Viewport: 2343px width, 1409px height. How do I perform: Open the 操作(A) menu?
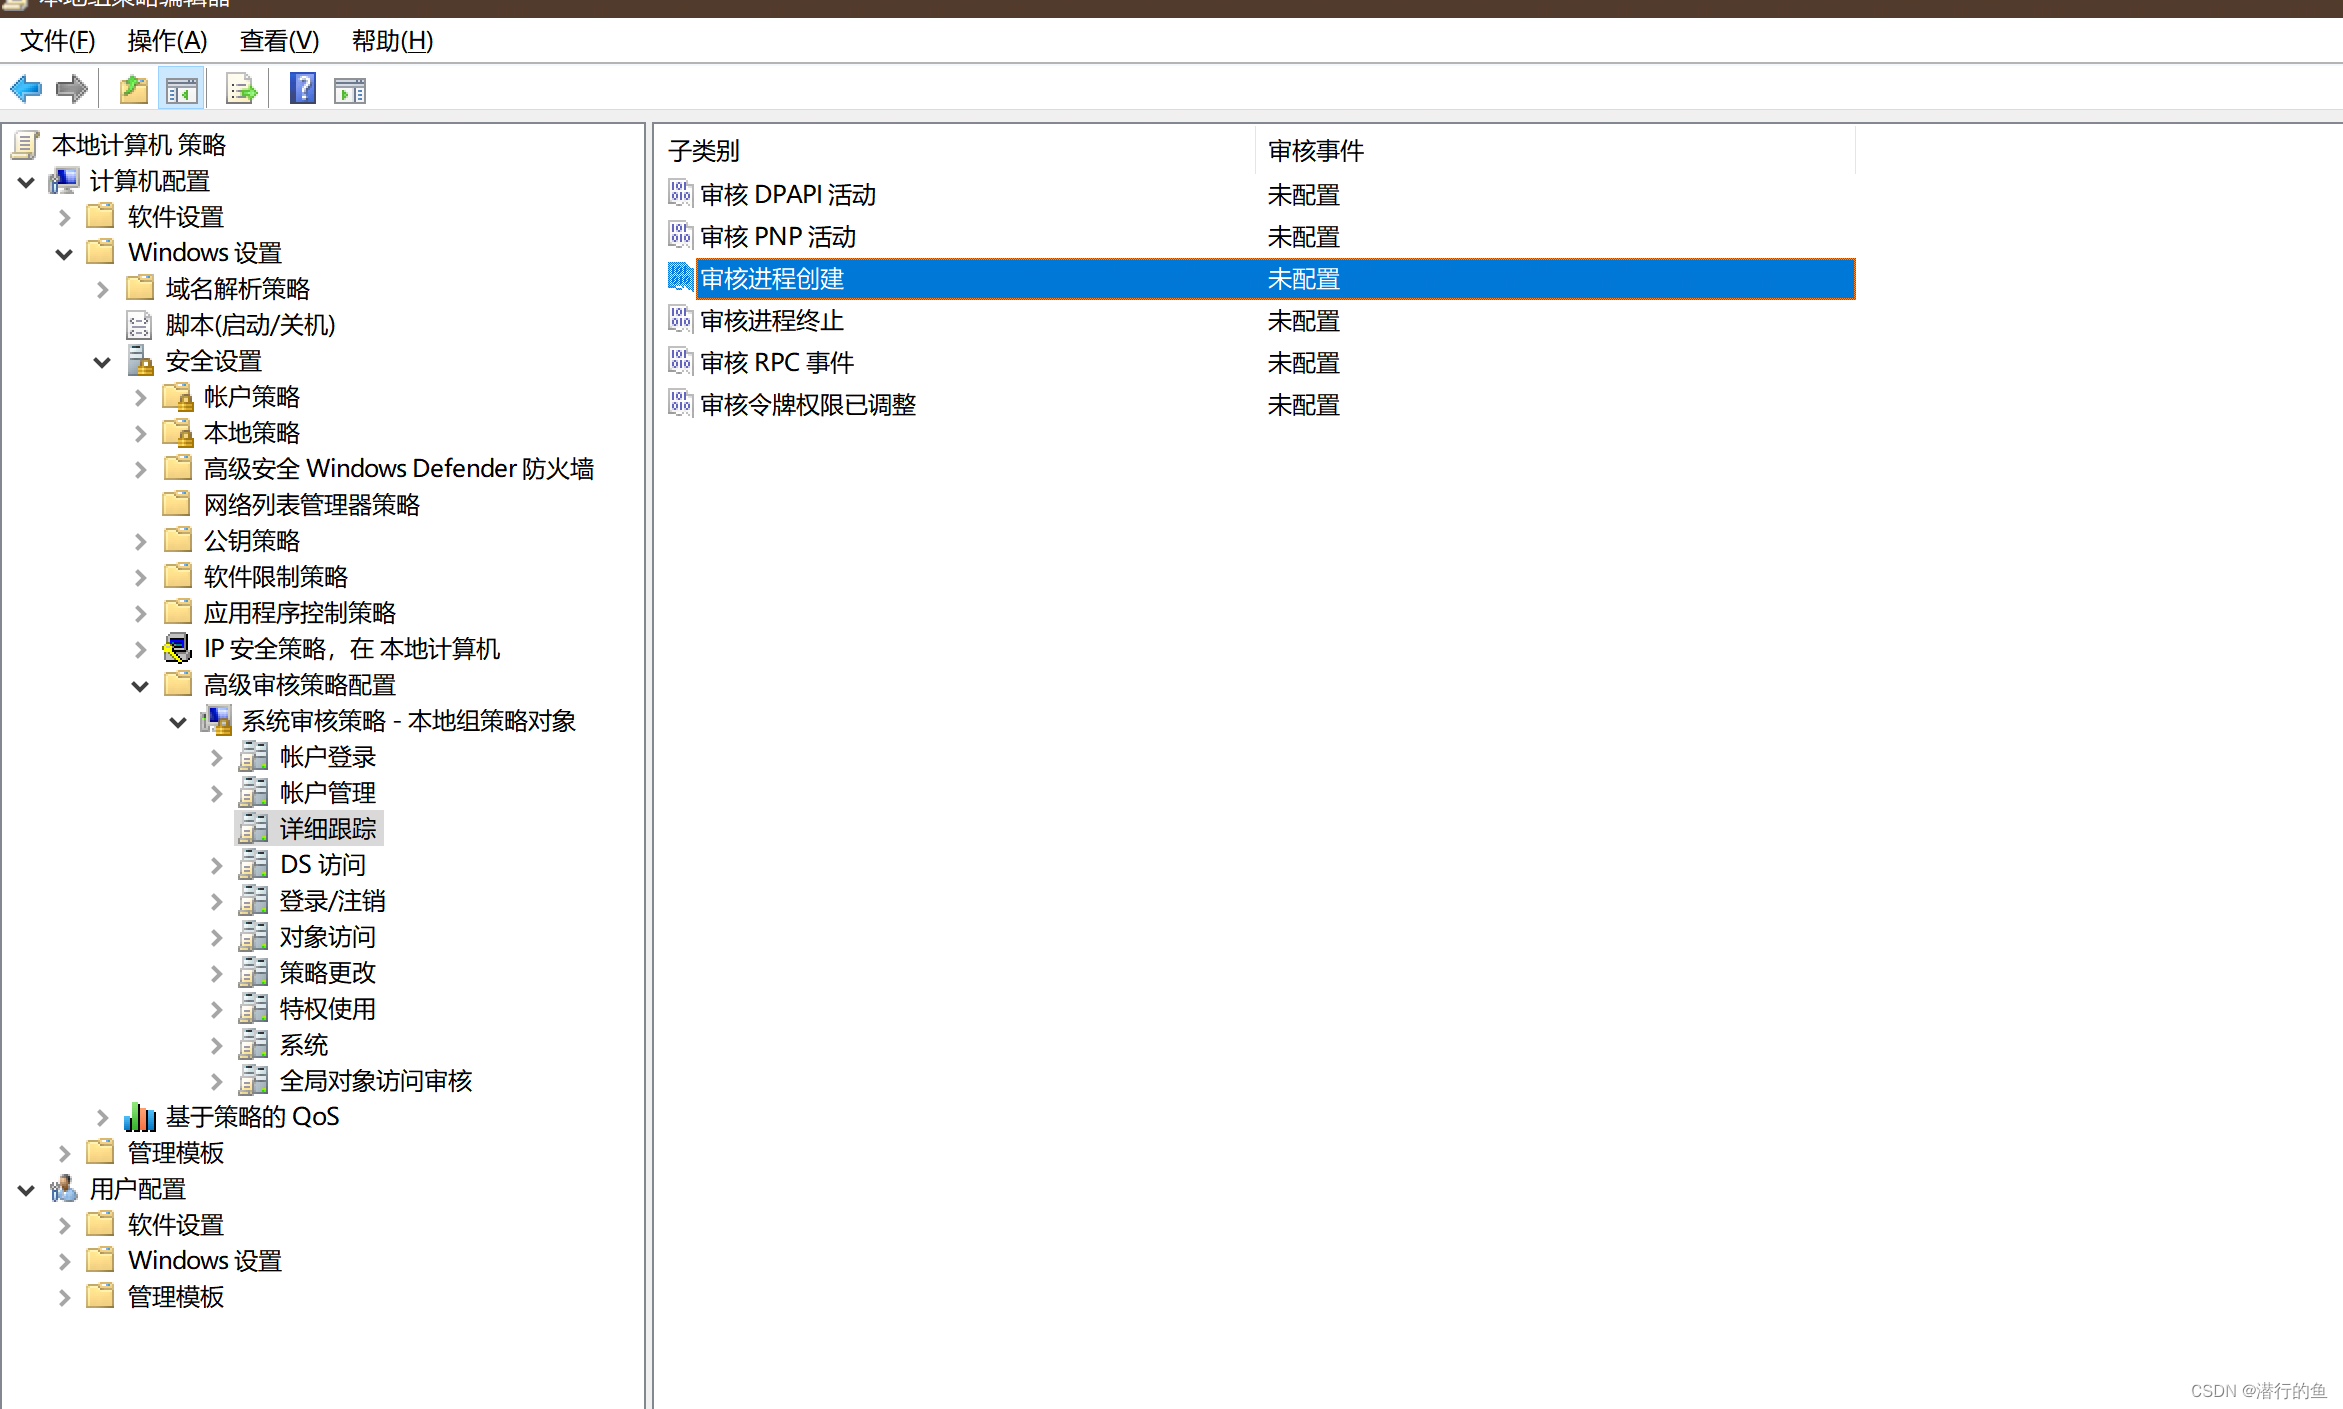point(167,41)
